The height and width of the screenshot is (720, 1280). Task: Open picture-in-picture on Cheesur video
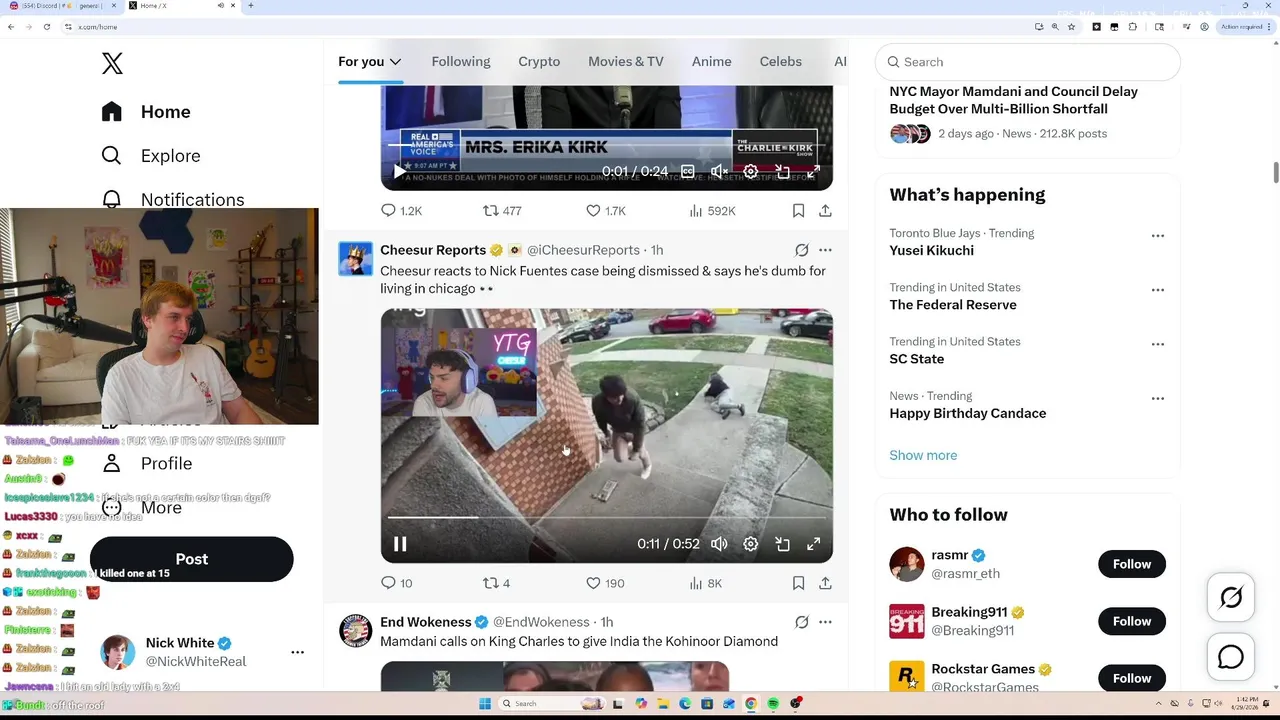[x=783, y=544]
